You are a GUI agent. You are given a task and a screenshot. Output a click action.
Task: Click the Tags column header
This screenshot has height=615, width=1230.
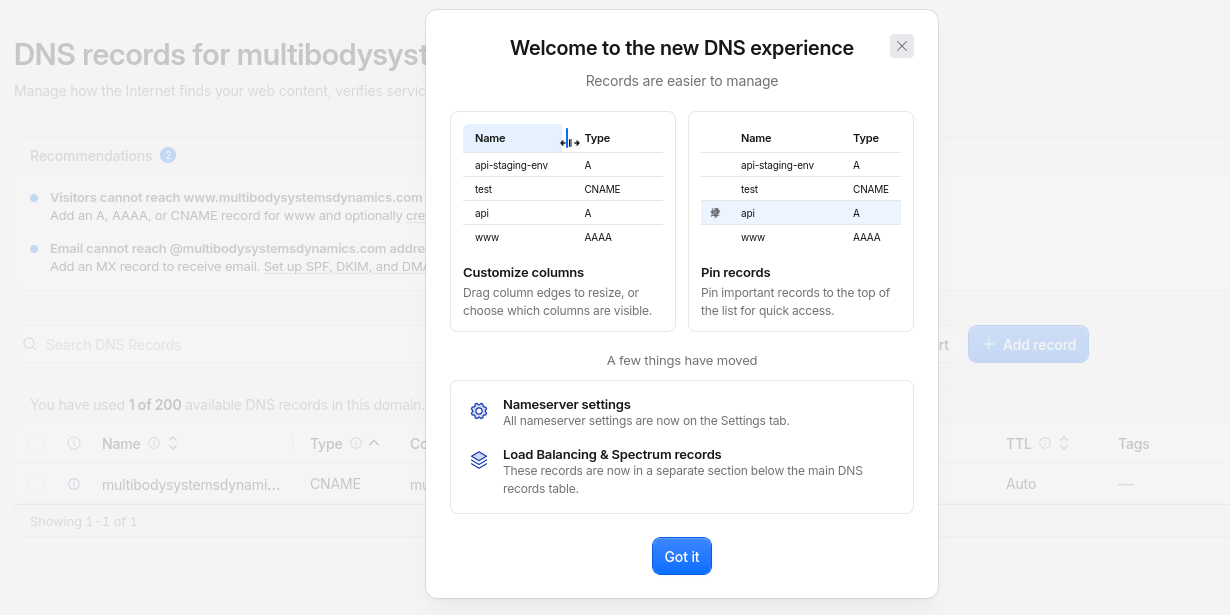(1134, 444)
